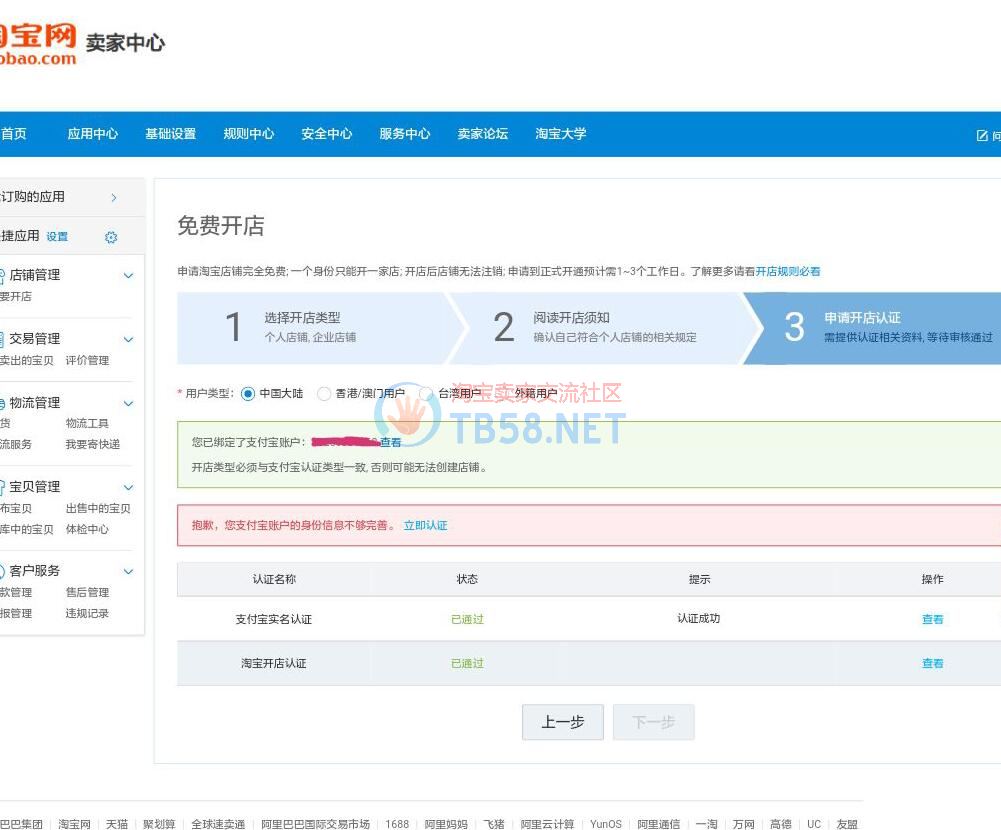Select 中国大陆 user type radio
Viewport: 1001px width, 830px height.
pyautogui.click(x=248, y=394)
